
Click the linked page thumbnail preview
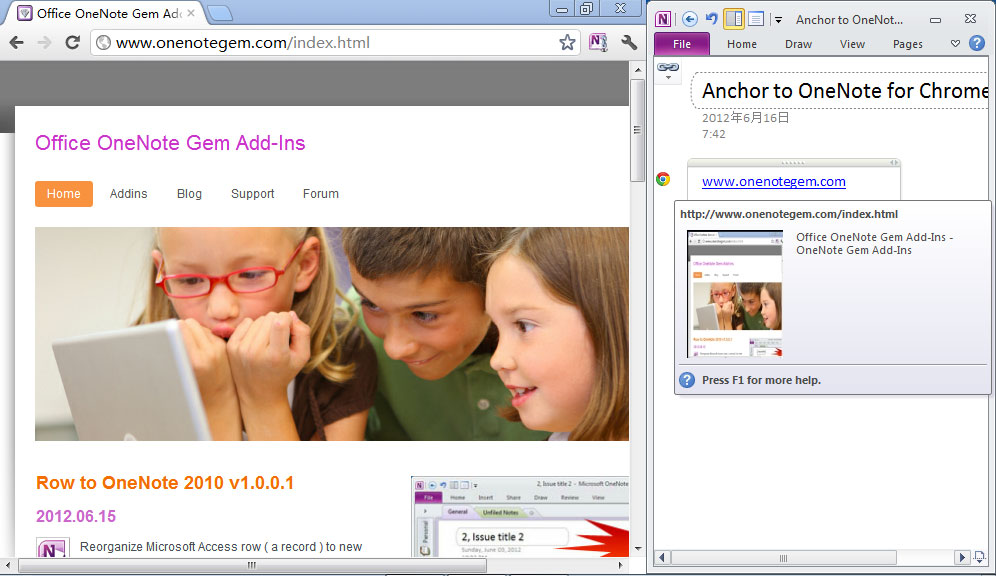[x=735, y=293]
